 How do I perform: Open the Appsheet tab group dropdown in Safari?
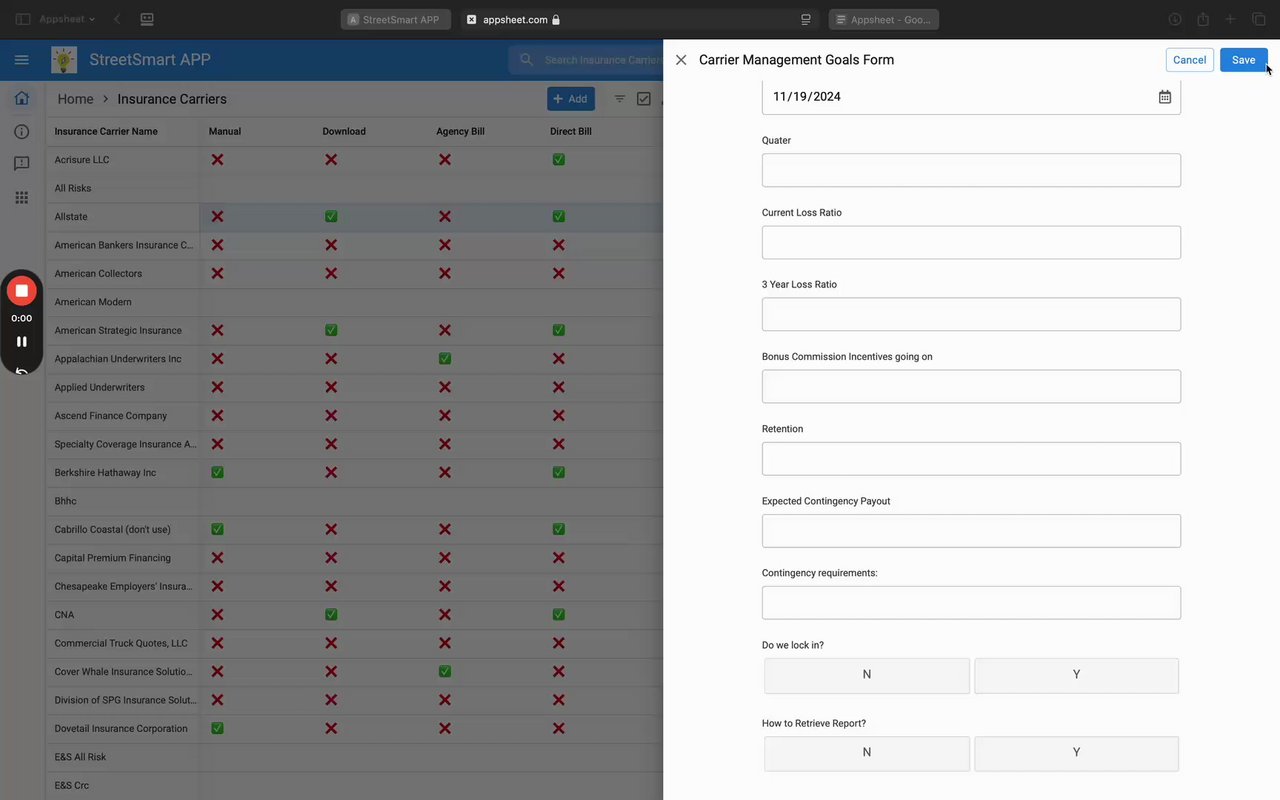tap(68, 19)
